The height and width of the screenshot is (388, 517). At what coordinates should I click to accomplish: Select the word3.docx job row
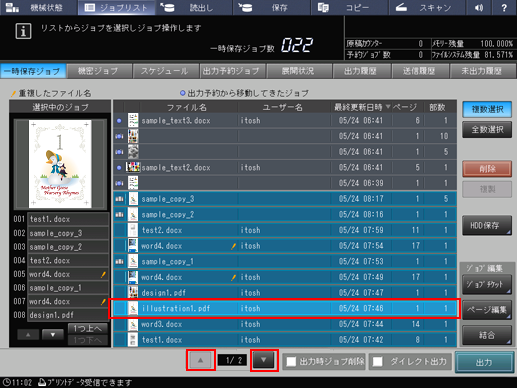click(285, 324)
